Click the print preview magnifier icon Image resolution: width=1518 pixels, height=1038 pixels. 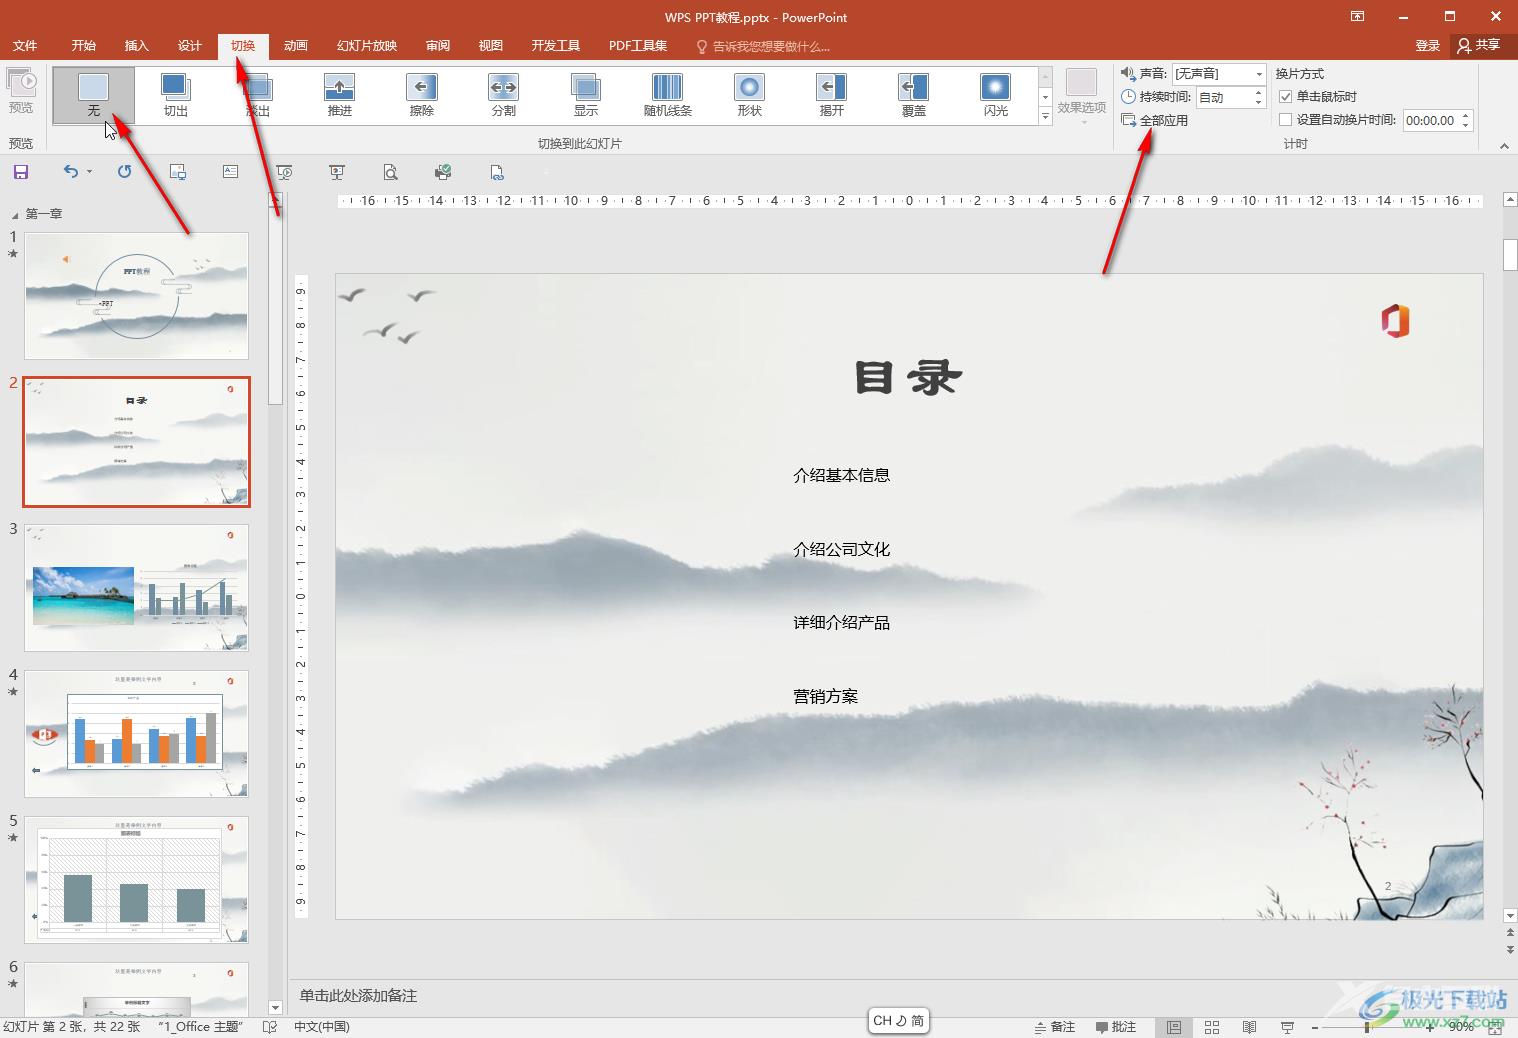pos(390,172)
